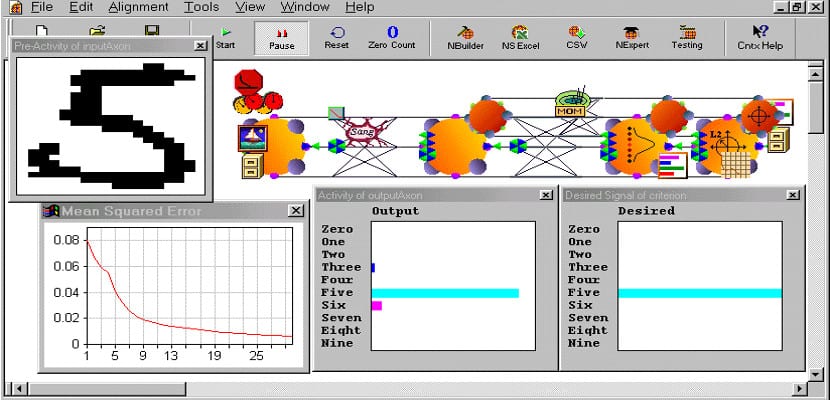Click the Zero Count toolbar button
Viewport: 830px width, 400px height.
[392, 39]
